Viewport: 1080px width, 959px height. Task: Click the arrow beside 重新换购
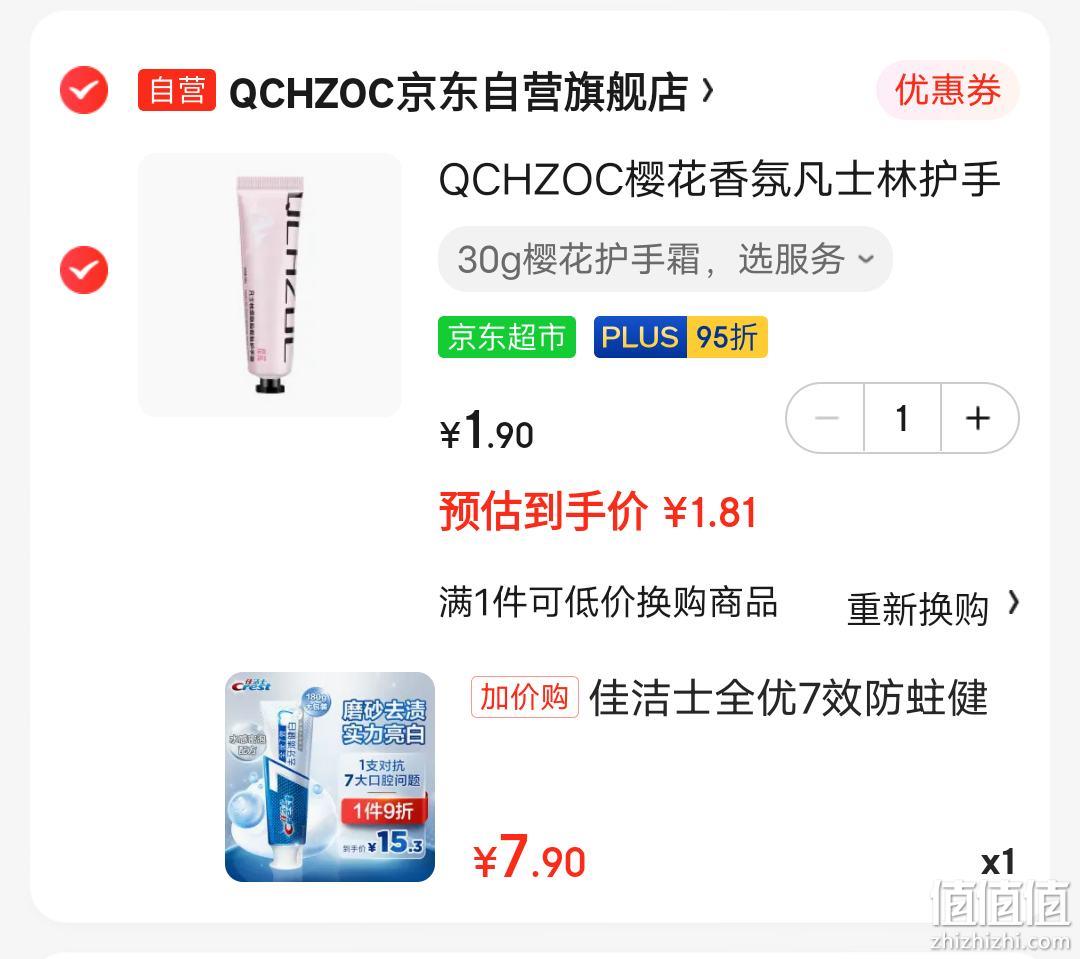pos(1013,603)
